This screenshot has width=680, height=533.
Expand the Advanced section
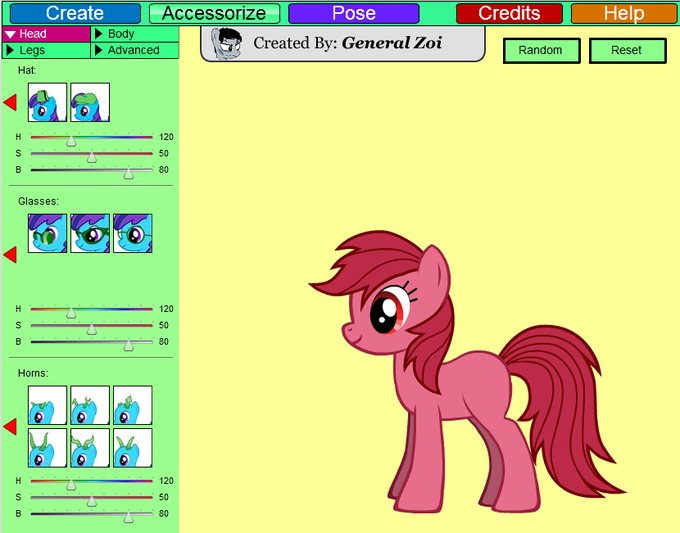(x=135, y=50)
